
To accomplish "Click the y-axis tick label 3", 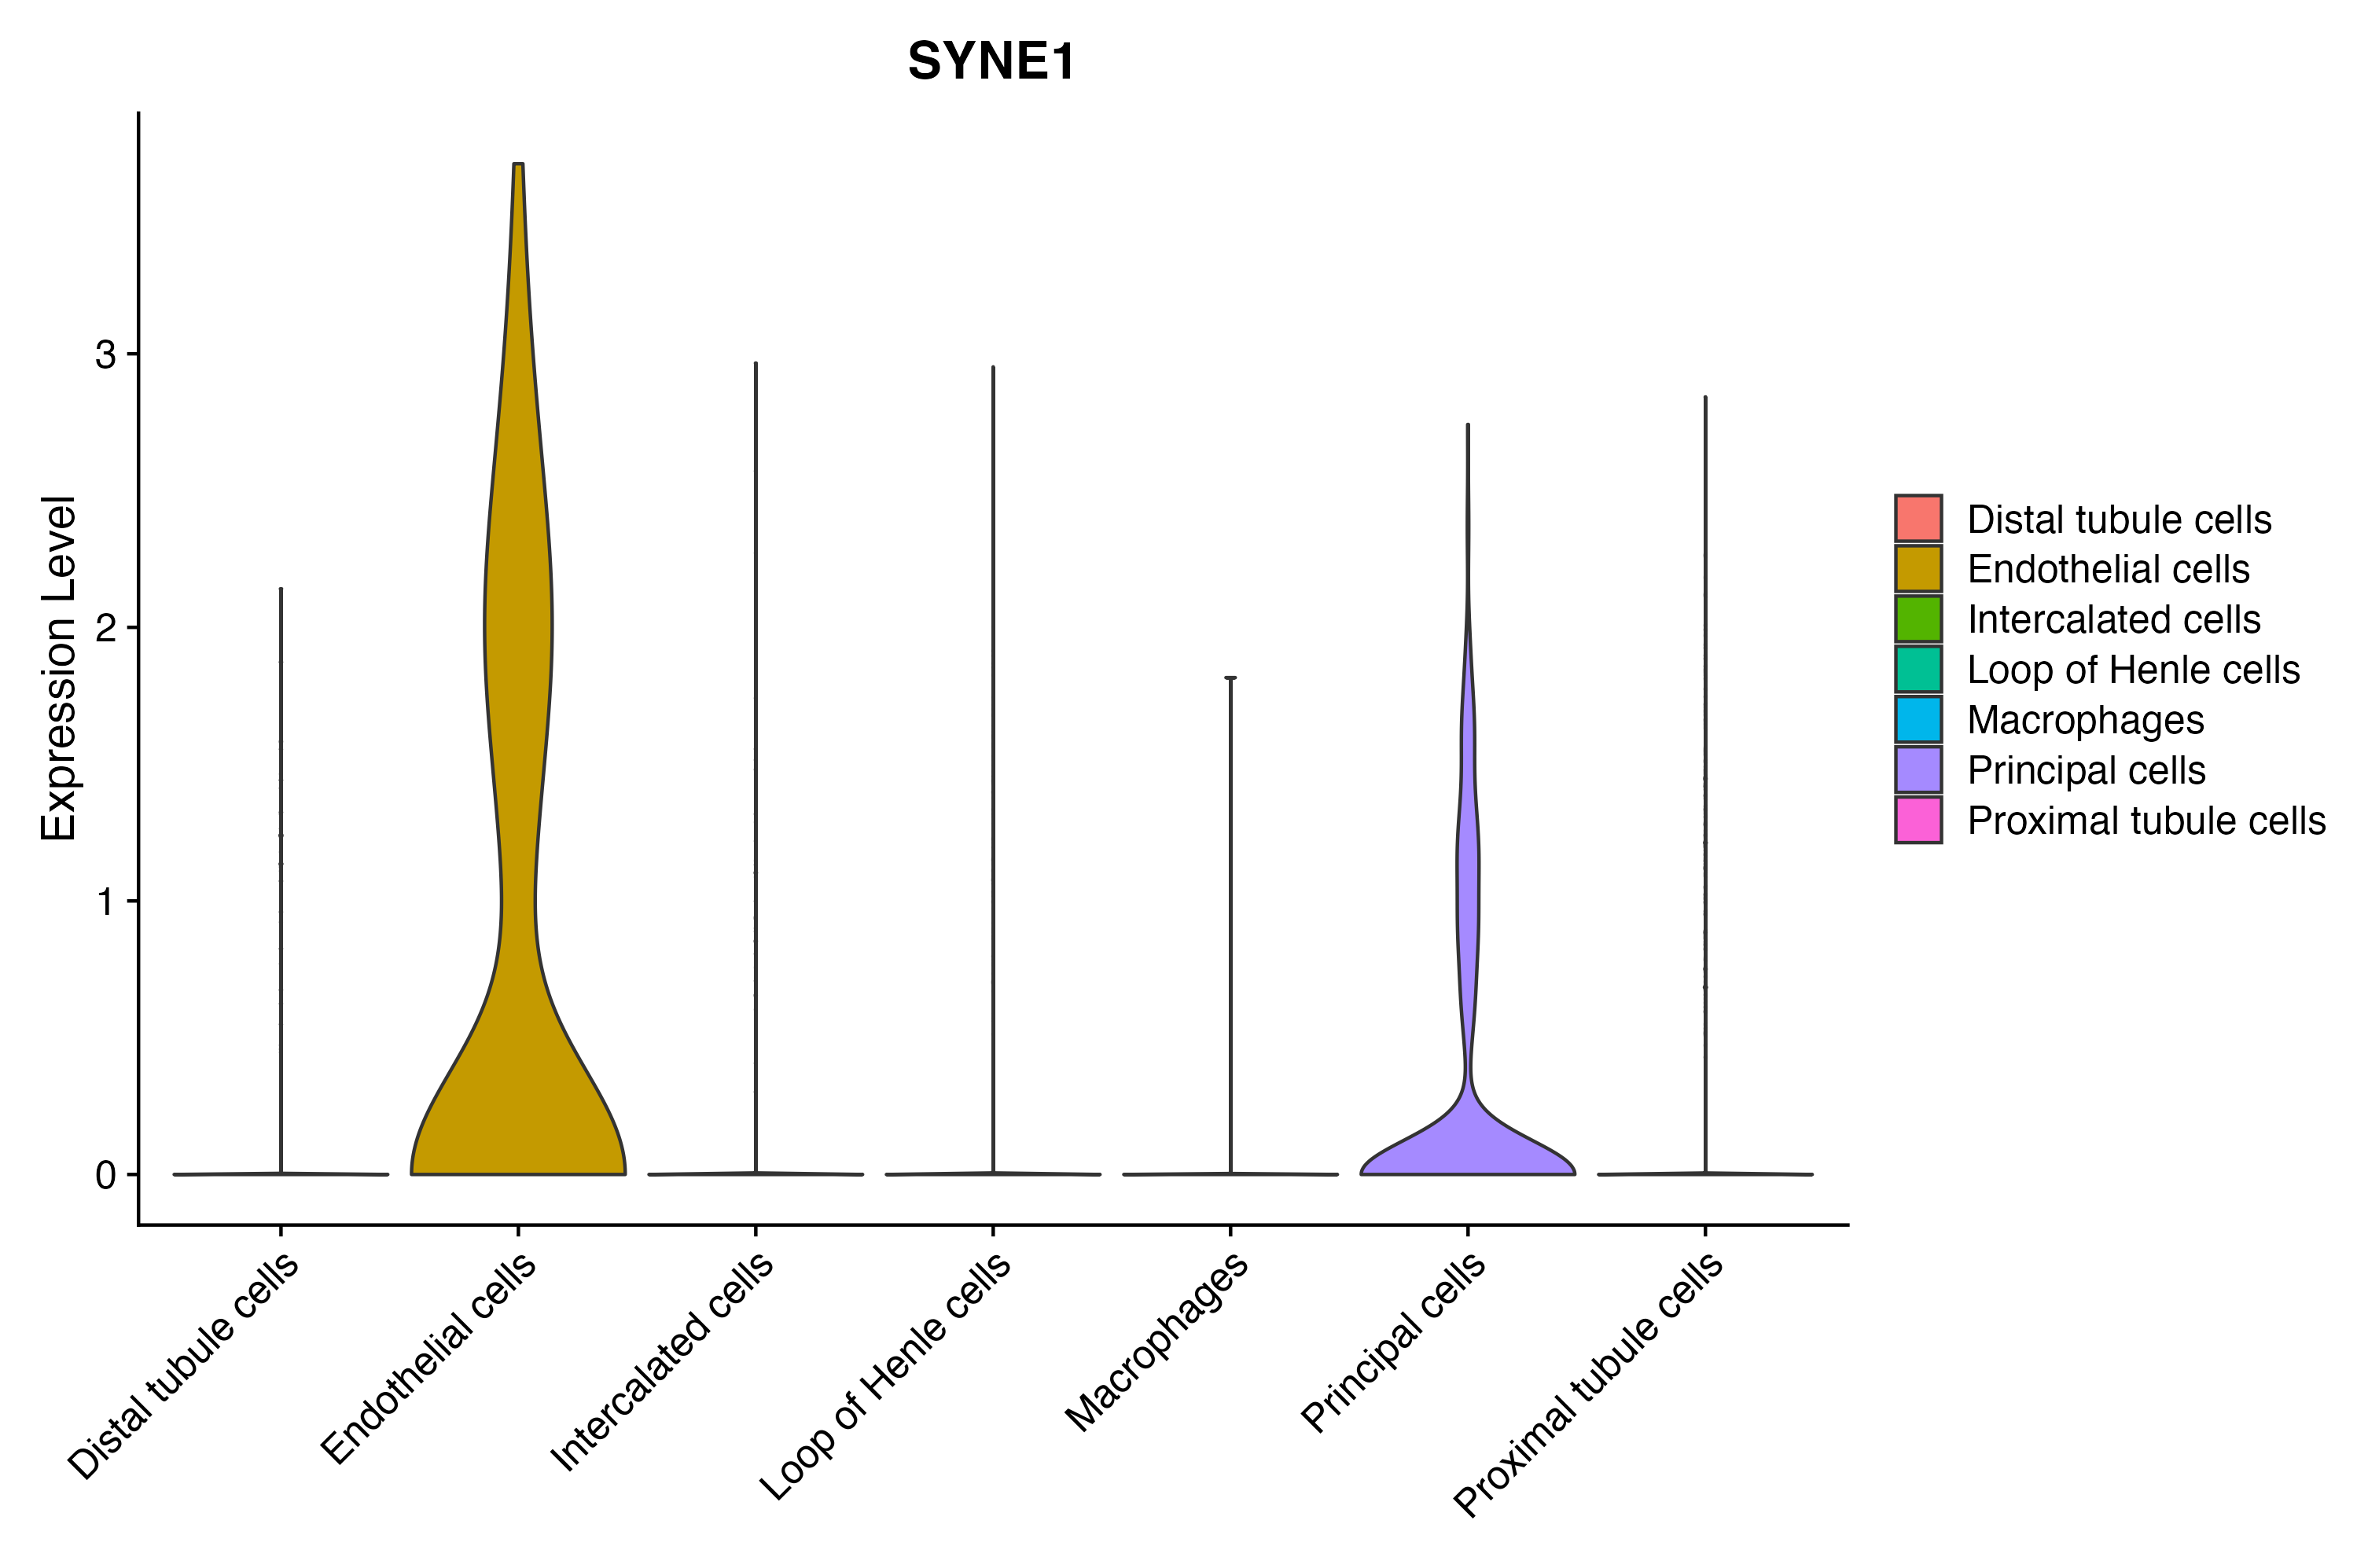I will pyautogui.click(x=105, y=354).
